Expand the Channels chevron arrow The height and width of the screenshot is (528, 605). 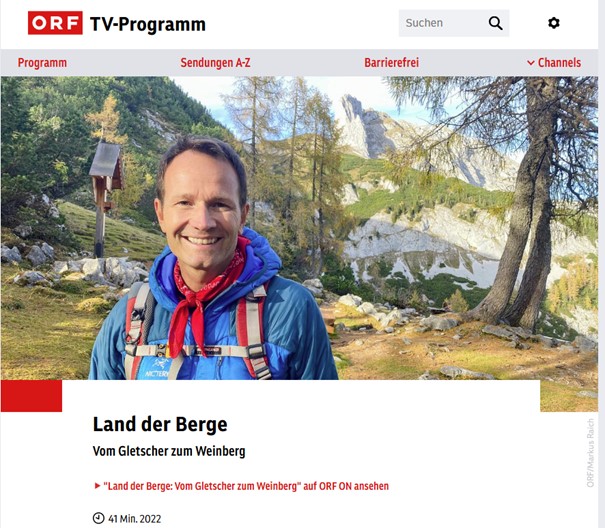531,63
